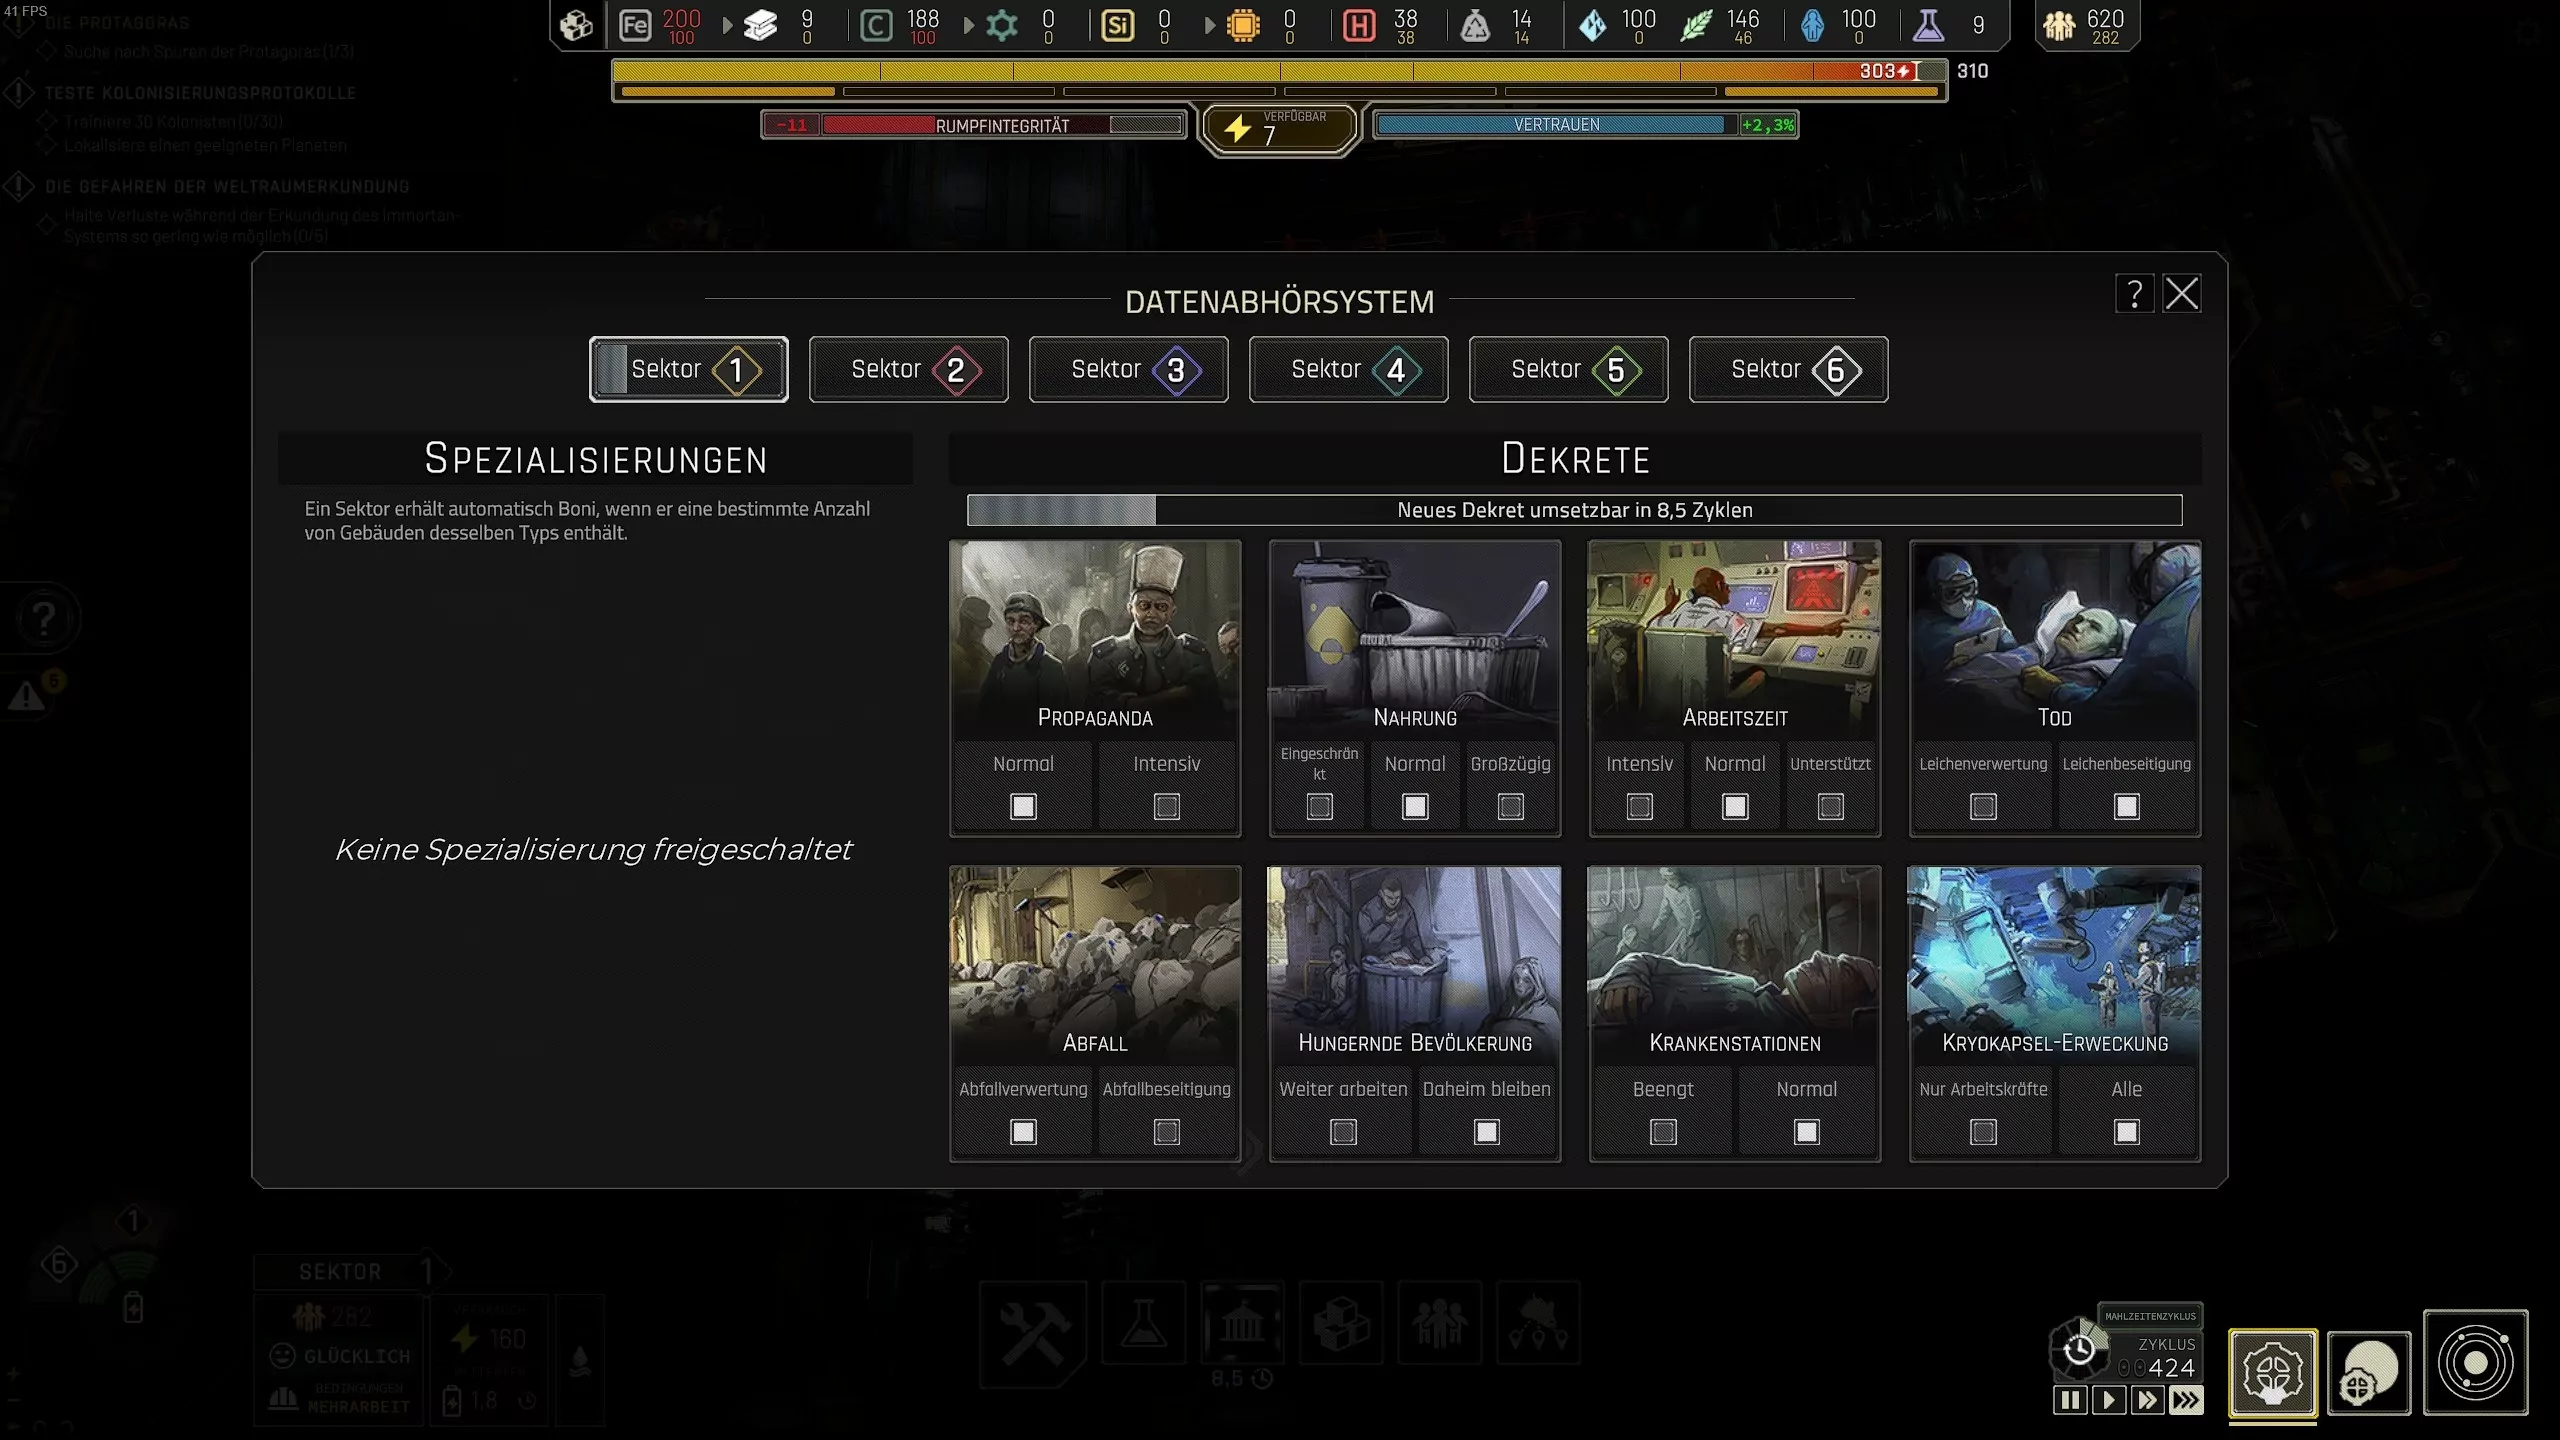Set normal play speed

[x=2108, y=1400]
